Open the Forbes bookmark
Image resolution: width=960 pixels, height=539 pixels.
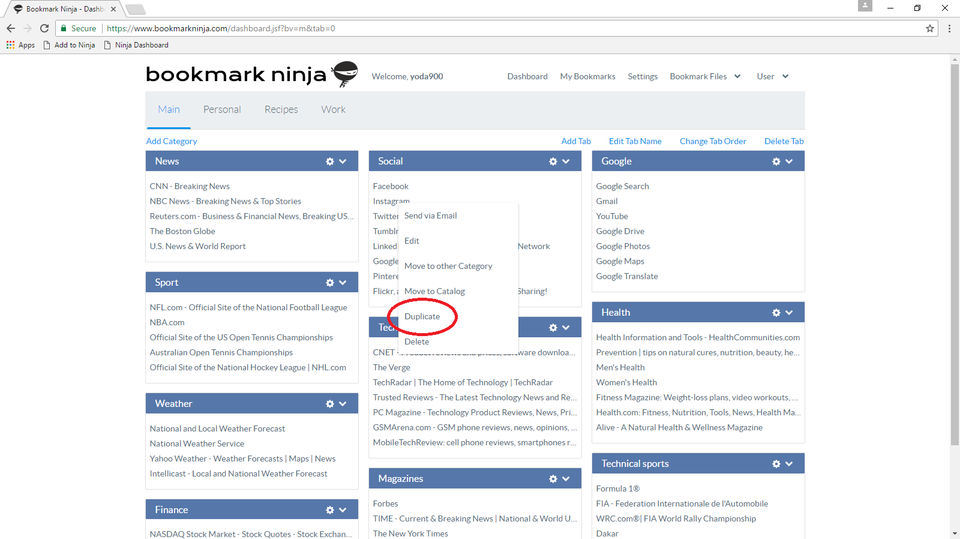(385, 503)
